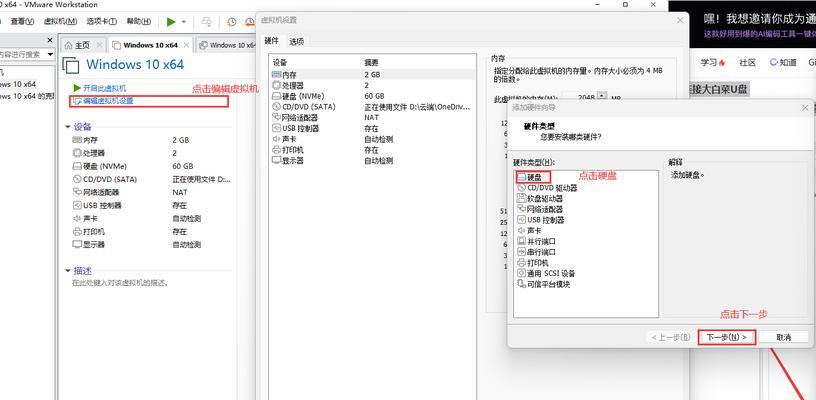Viewport: 816px width, 400px height.
Task: Collapse the 描述 section triangle
Action: 67,270
